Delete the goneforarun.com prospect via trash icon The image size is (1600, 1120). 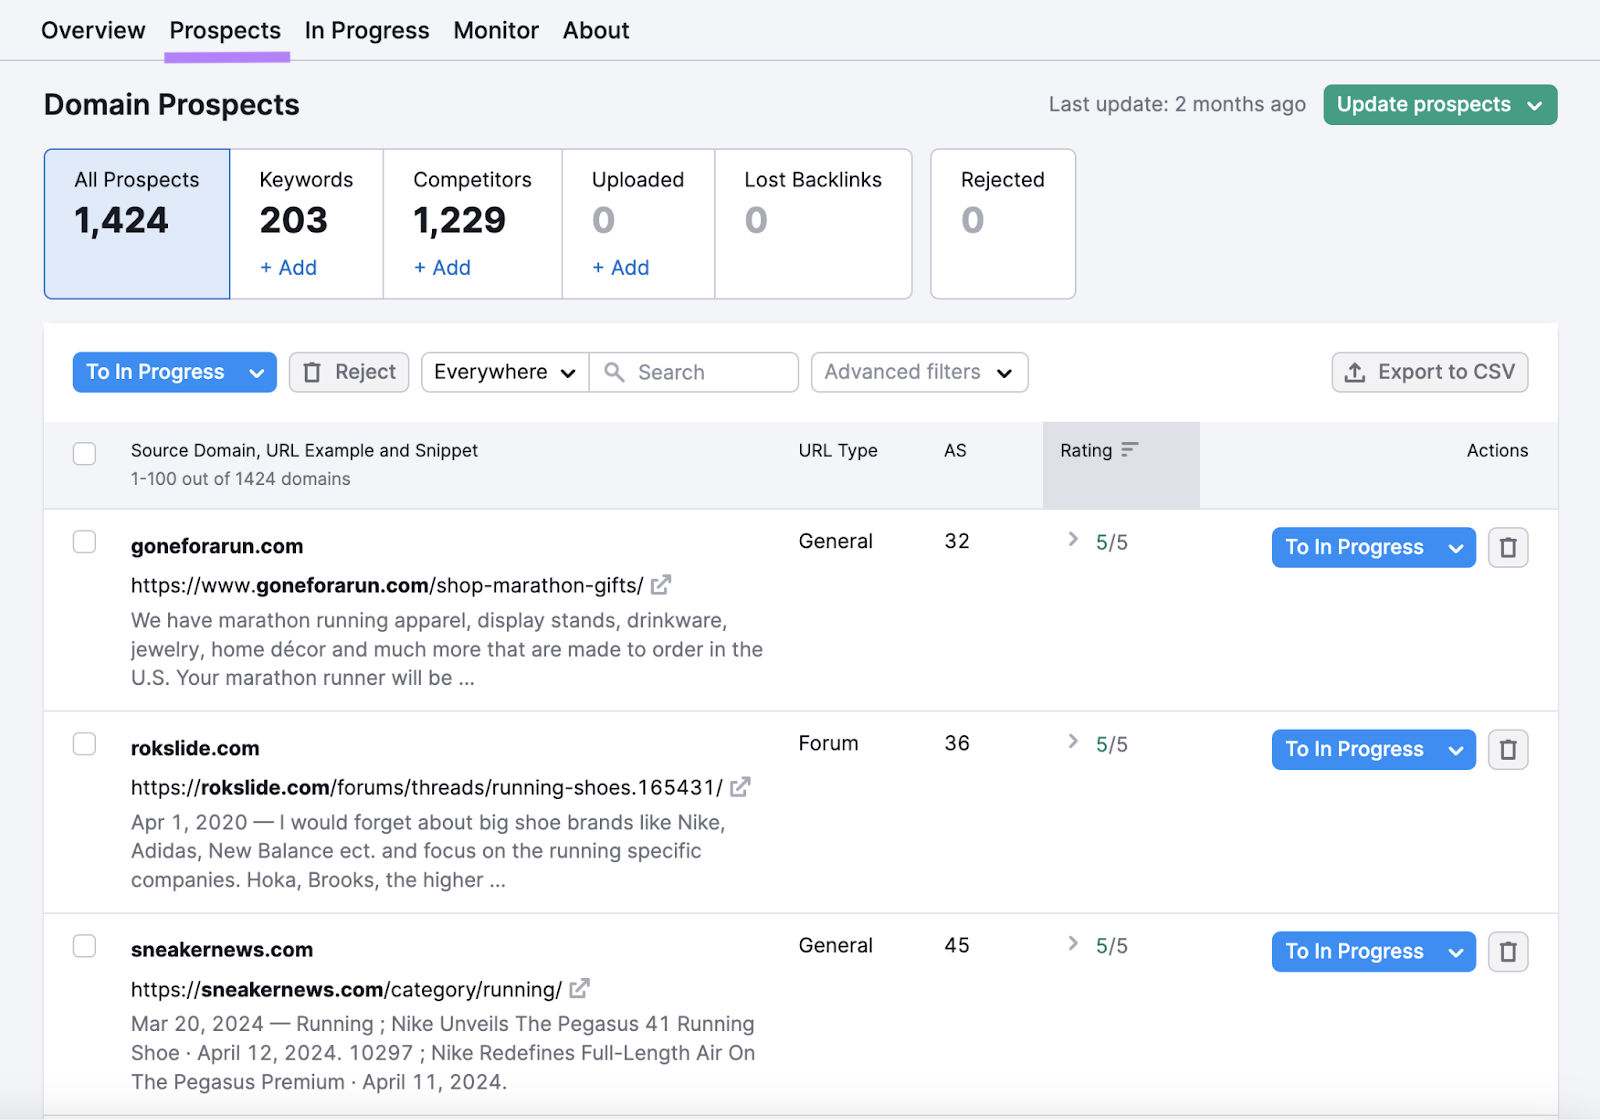click(1508, 547)
